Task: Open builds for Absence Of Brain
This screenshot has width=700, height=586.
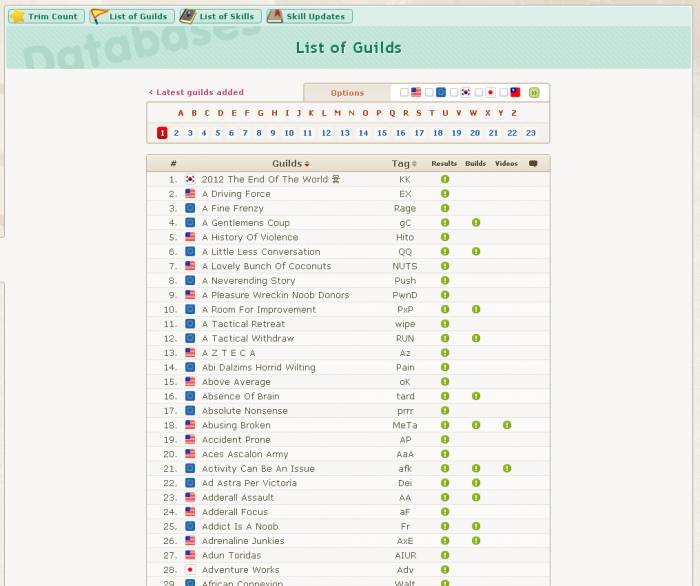Action: pos(476,396)
